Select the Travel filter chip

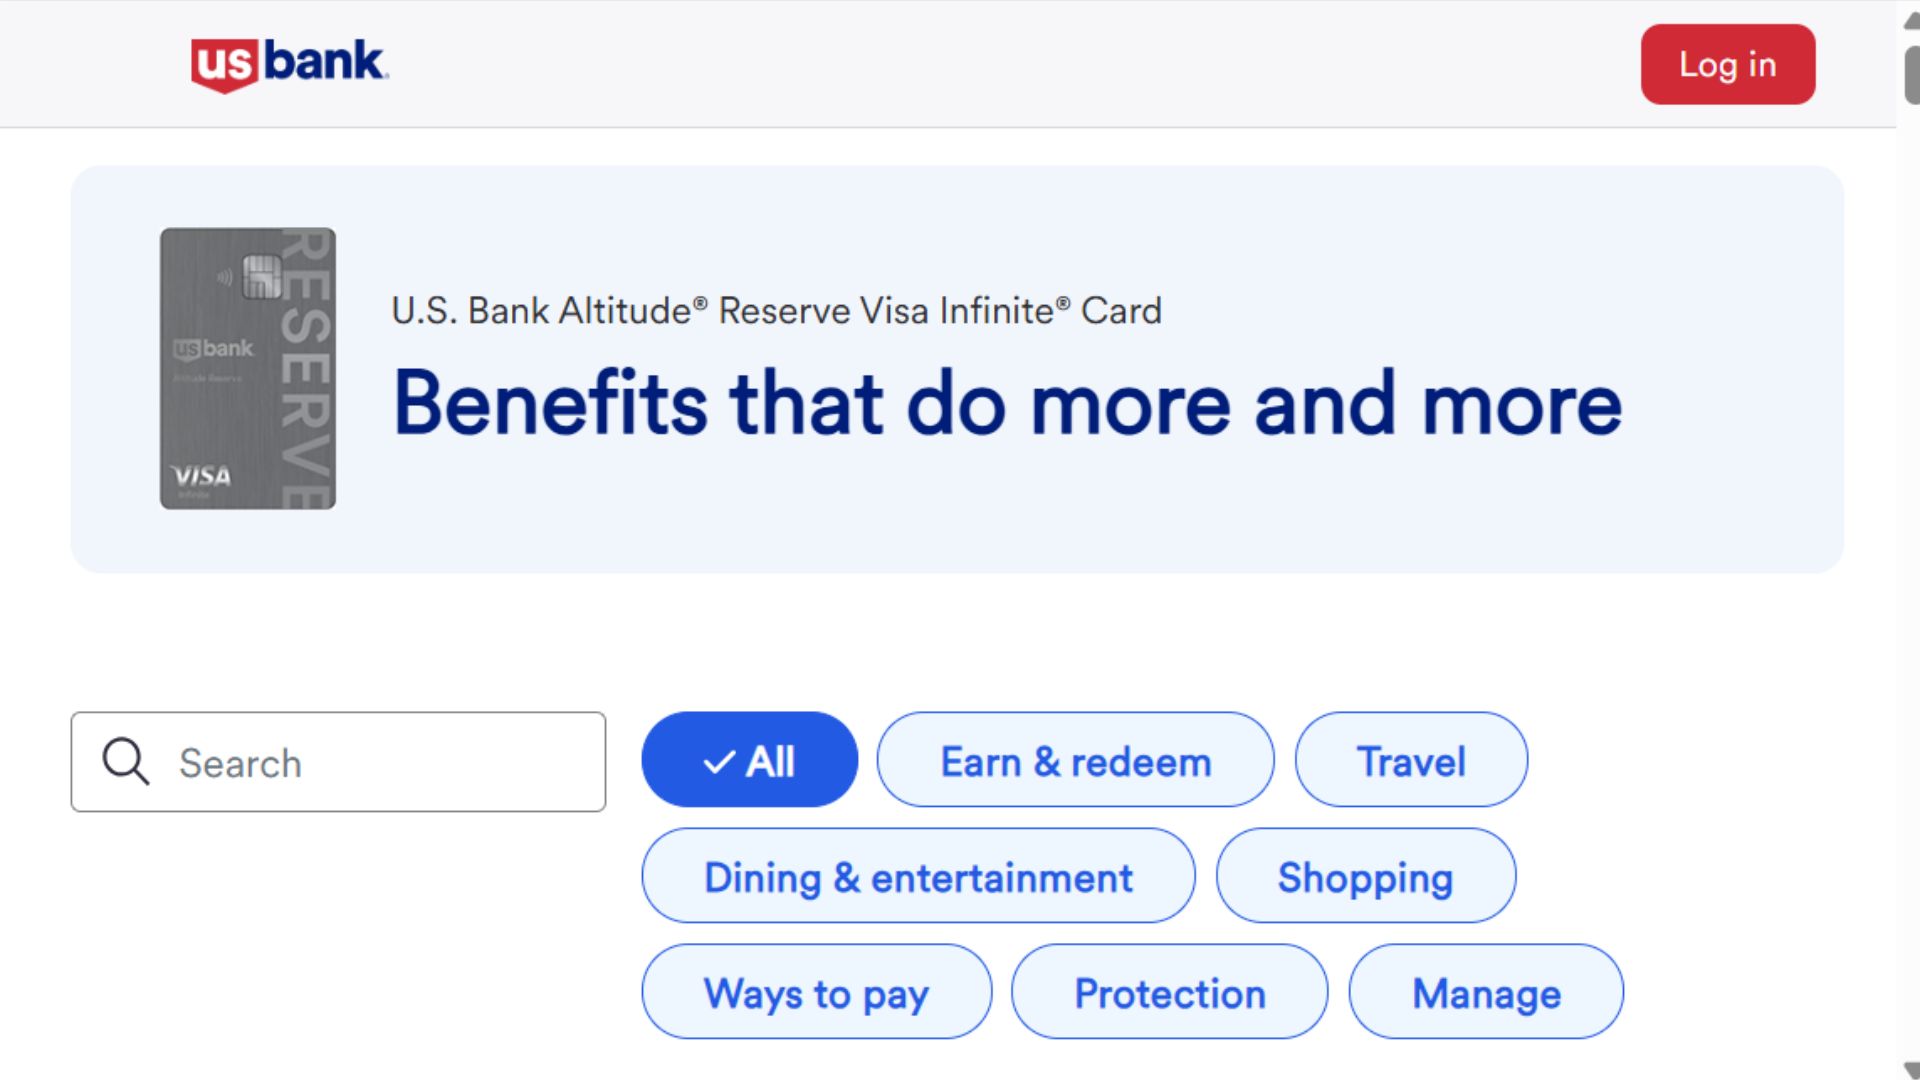coord(1411,760)
